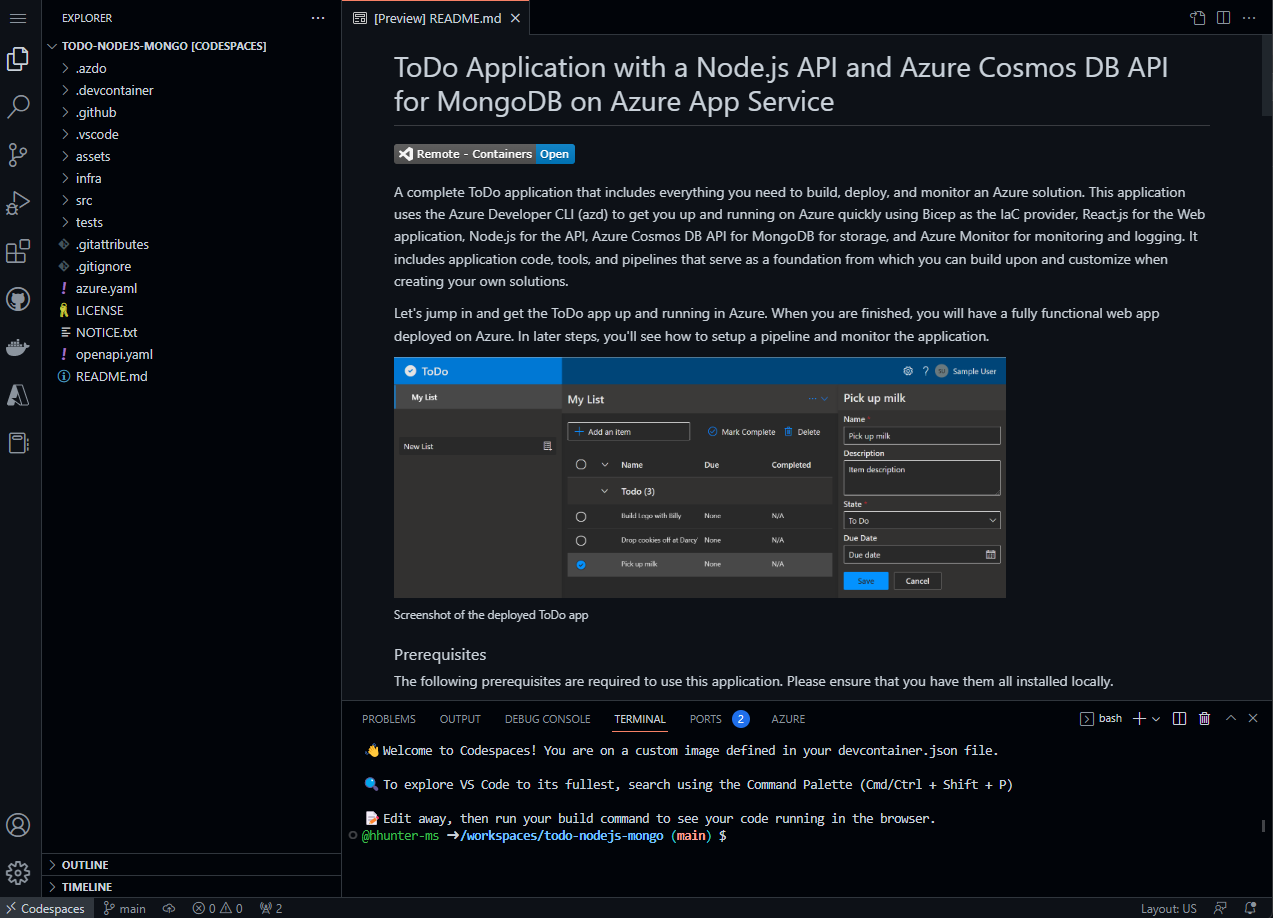This screenshot has height=918, width=1273.
Task: Click the Codespaces status bar button
Action: [46, 908]
